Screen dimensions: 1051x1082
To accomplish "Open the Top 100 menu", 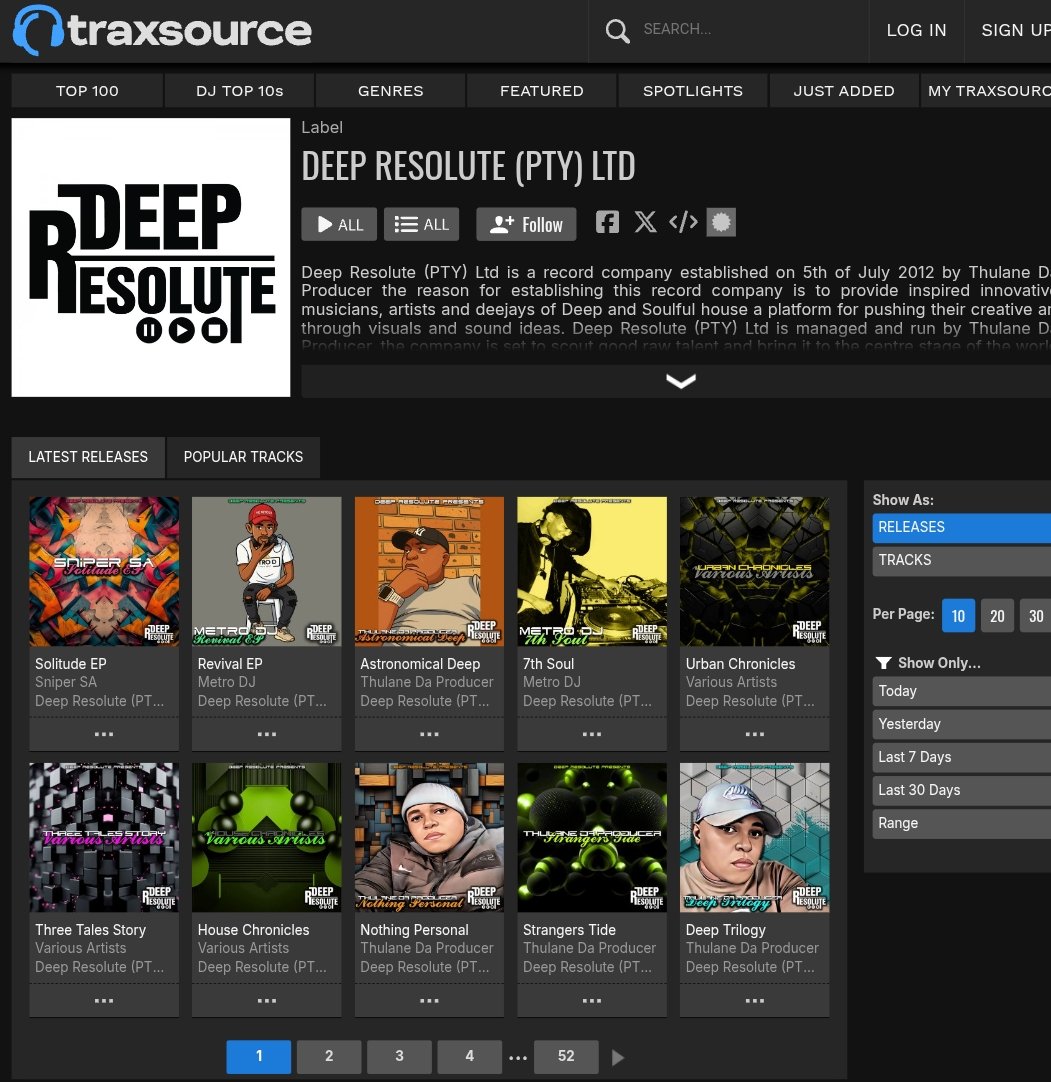I will [x=87, y=91].
